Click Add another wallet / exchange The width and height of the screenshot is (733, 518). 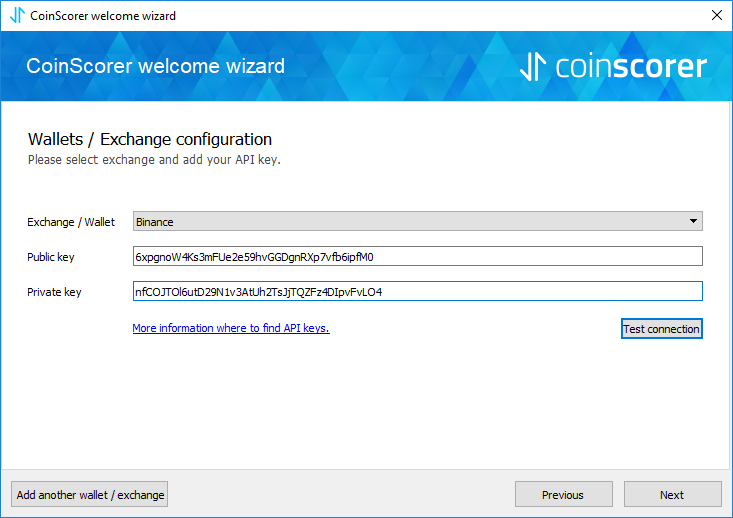click(x=90, y=495)
